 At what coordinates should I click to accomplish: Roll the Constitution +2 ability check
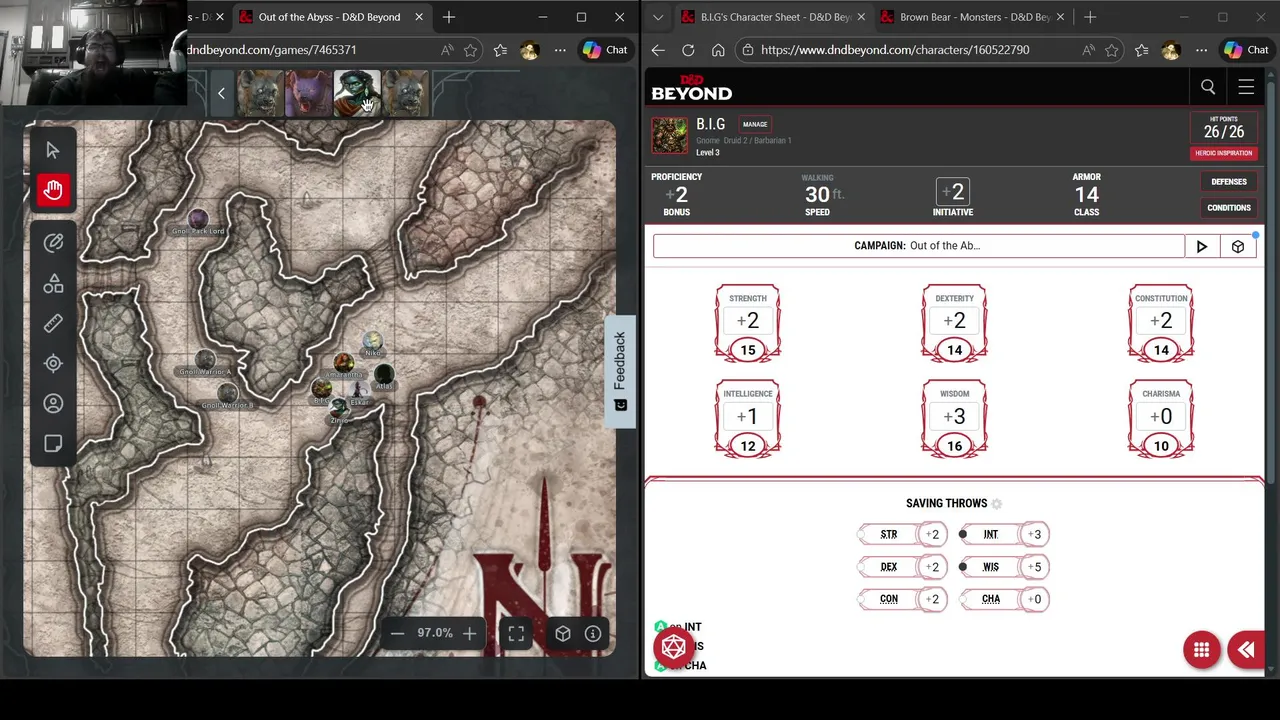[1161, 321]
